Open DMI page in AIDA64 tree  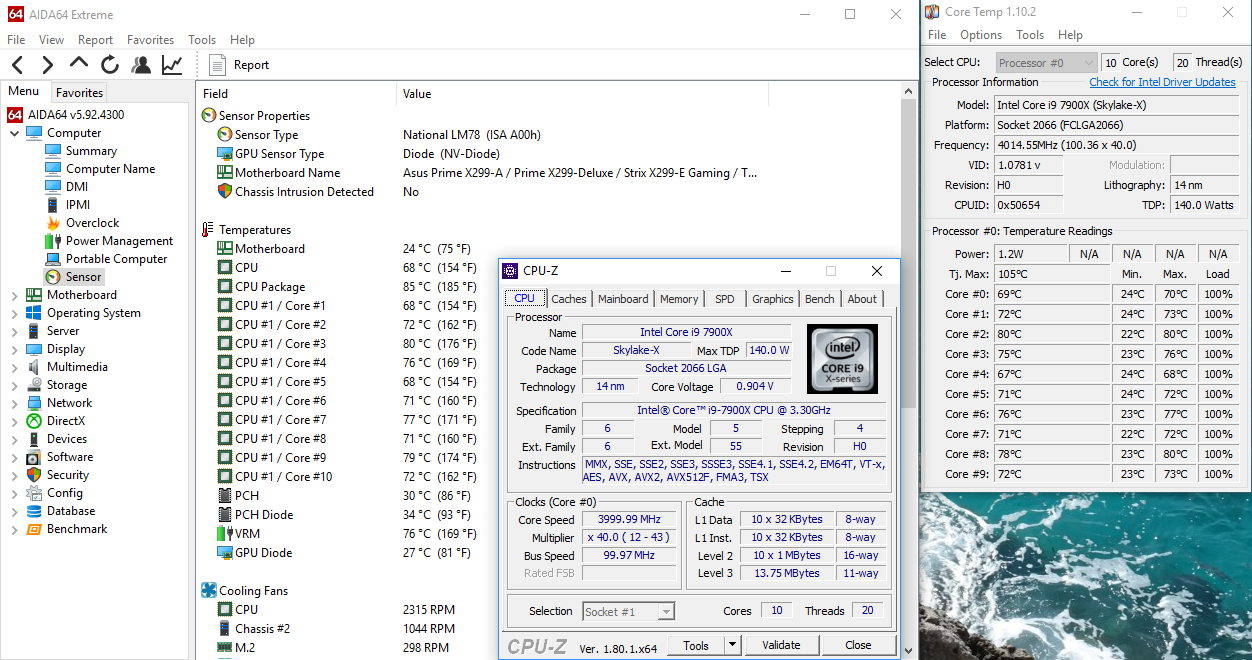pos(77,187)
